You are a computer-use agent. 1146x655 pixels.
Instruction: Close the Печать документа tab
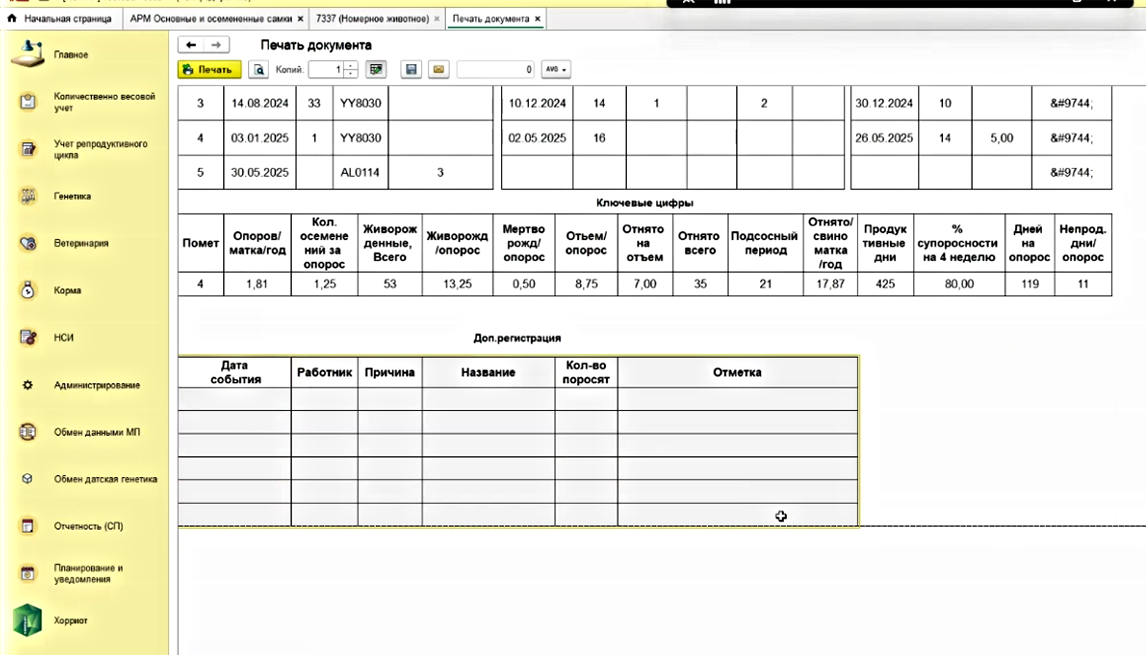(x=538, y=19)
